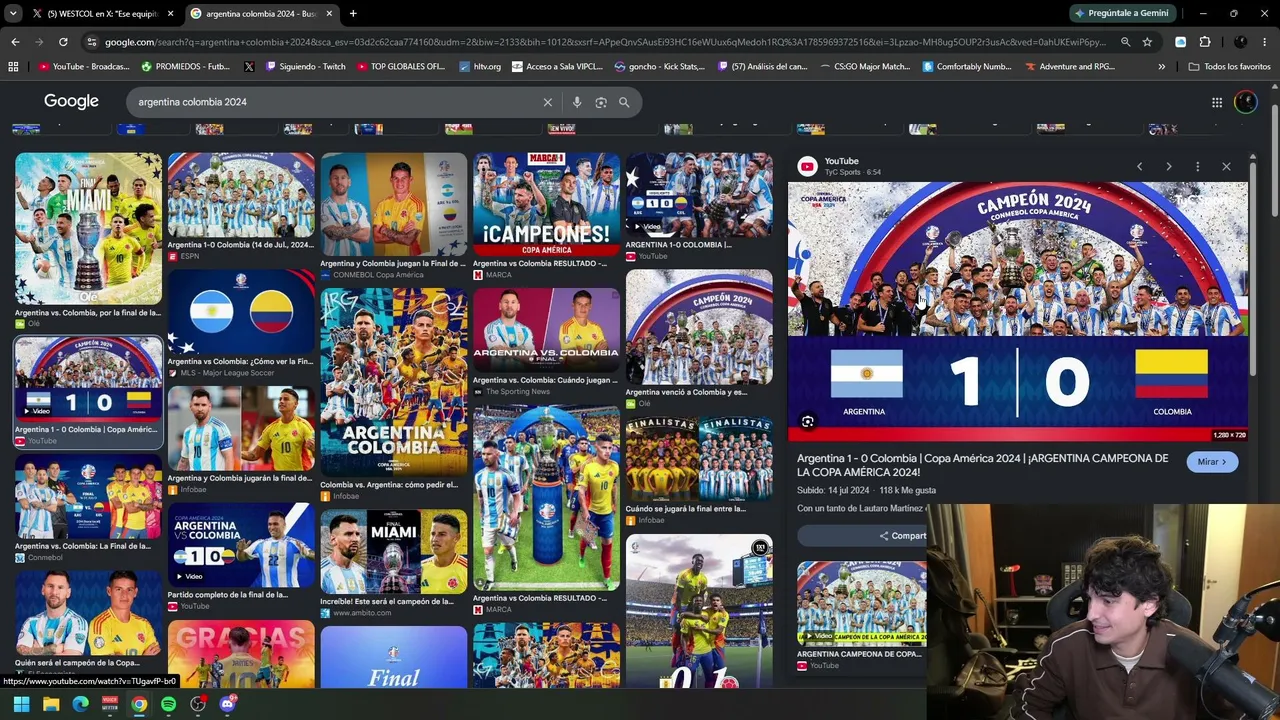Bookmark this page with the star icon
Screen dimensions: 1280x720
pos(1147,42)
